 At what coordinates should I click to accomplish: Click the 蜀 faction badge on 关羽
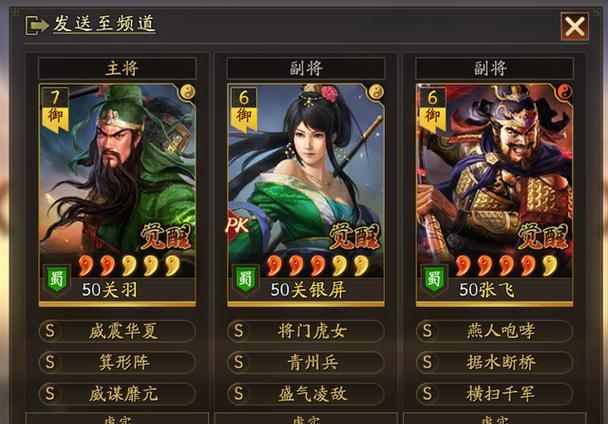point(57,280)
